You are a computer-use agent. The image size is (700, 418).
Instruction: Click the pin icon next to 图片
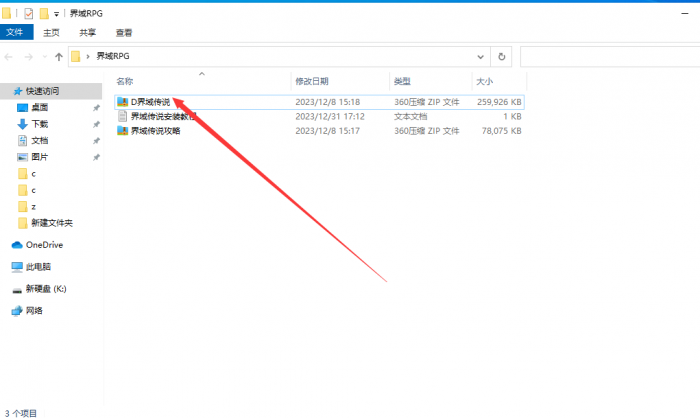[96, 157]
